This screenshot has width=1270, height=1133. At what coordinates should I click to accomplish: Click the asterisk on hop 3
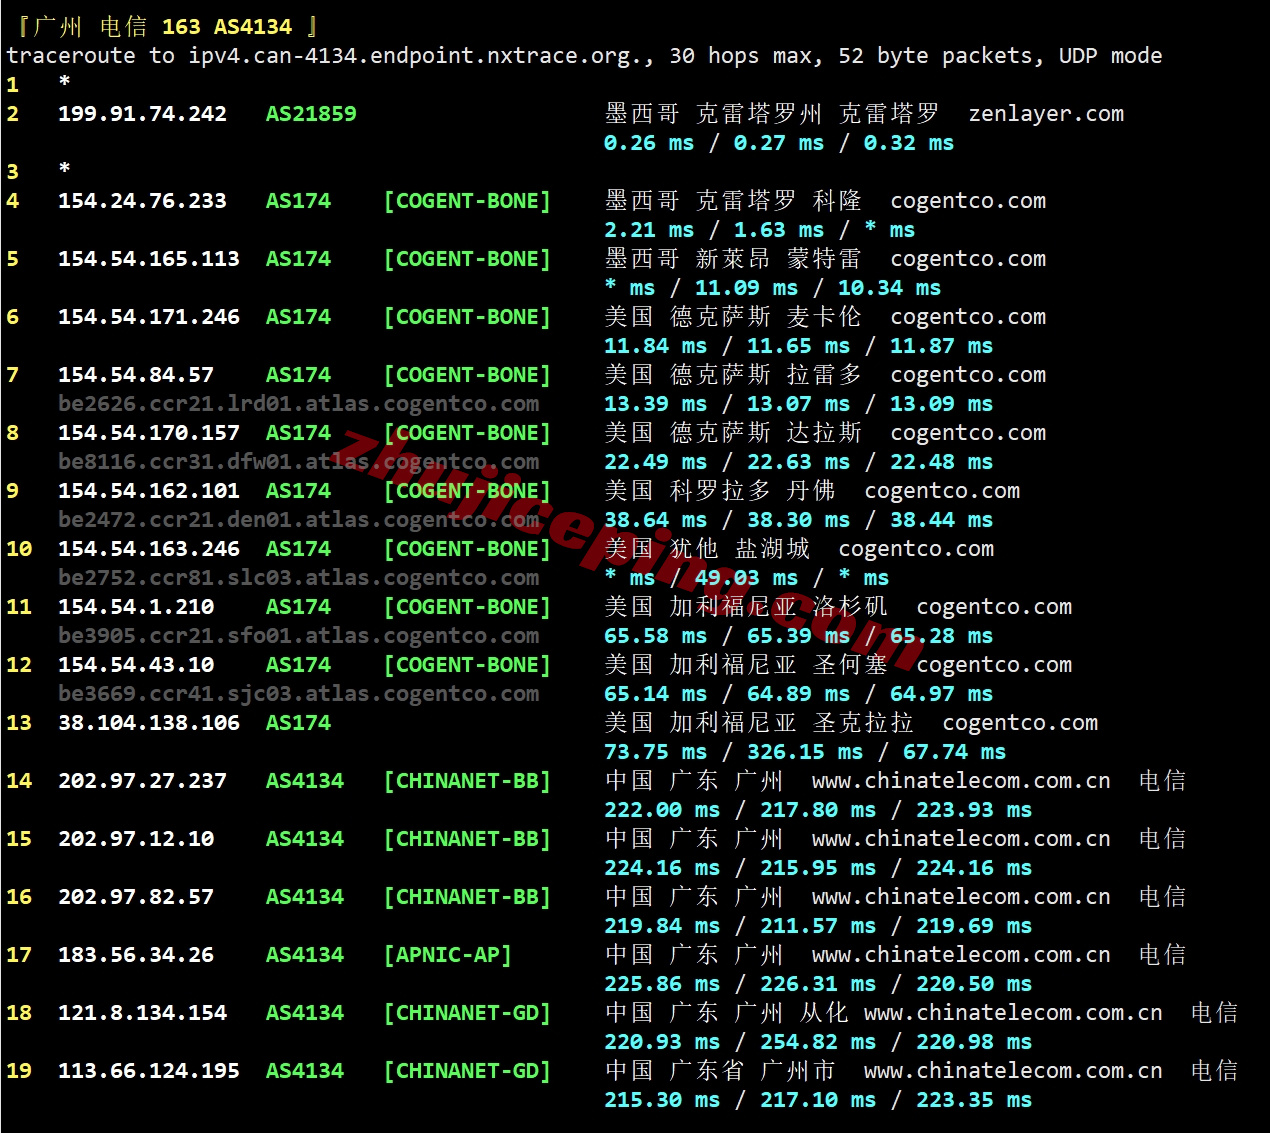coord(64,171)
